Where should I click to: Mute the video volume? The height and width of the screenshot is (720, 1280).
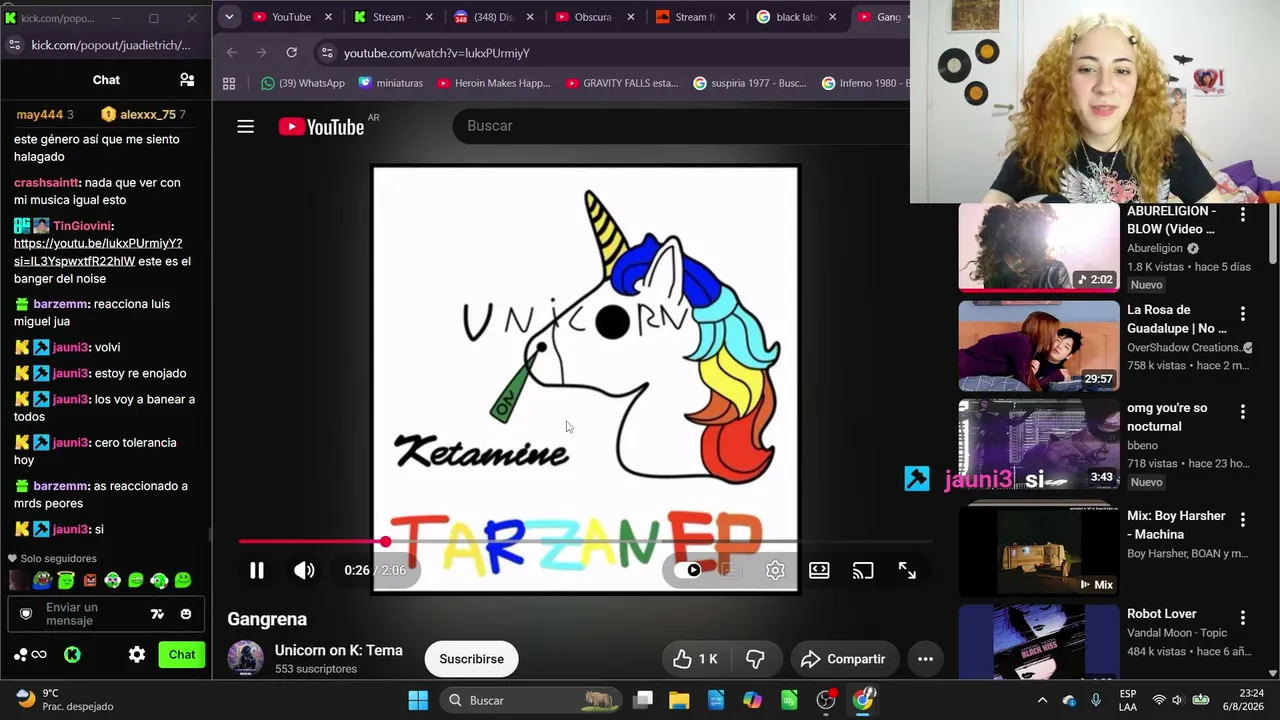click(x=304, y=570)
